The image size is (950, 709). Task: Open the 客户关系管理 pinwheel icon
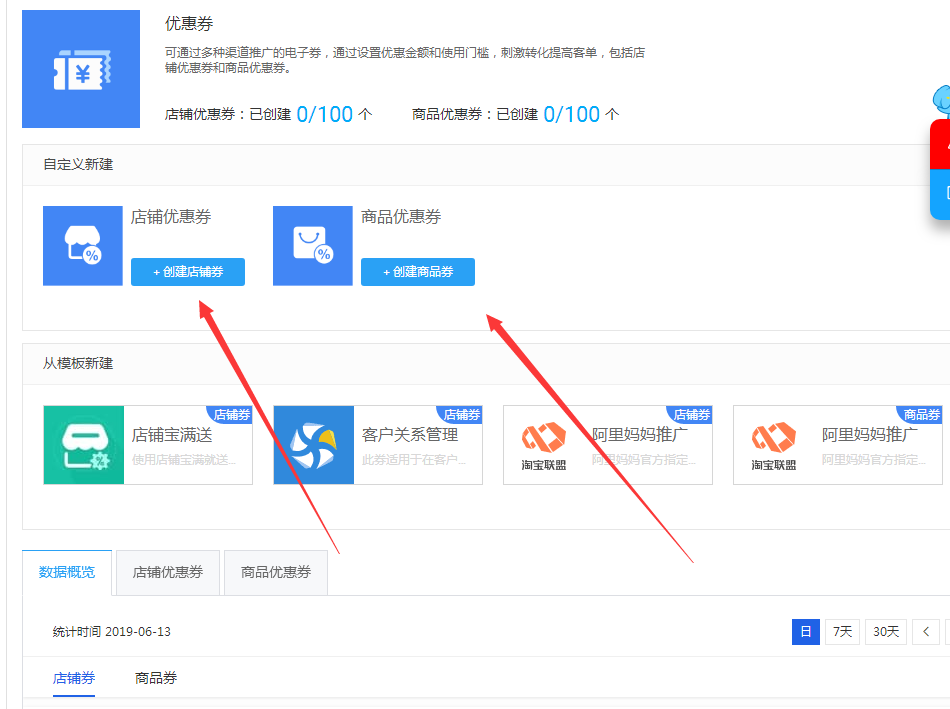(x=314, y=445)
